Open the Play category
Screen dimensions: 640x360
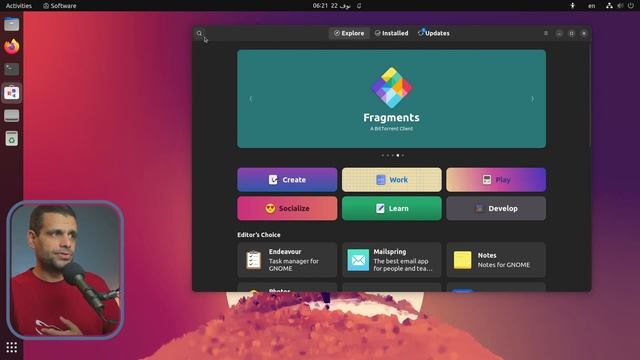point(496,180)
